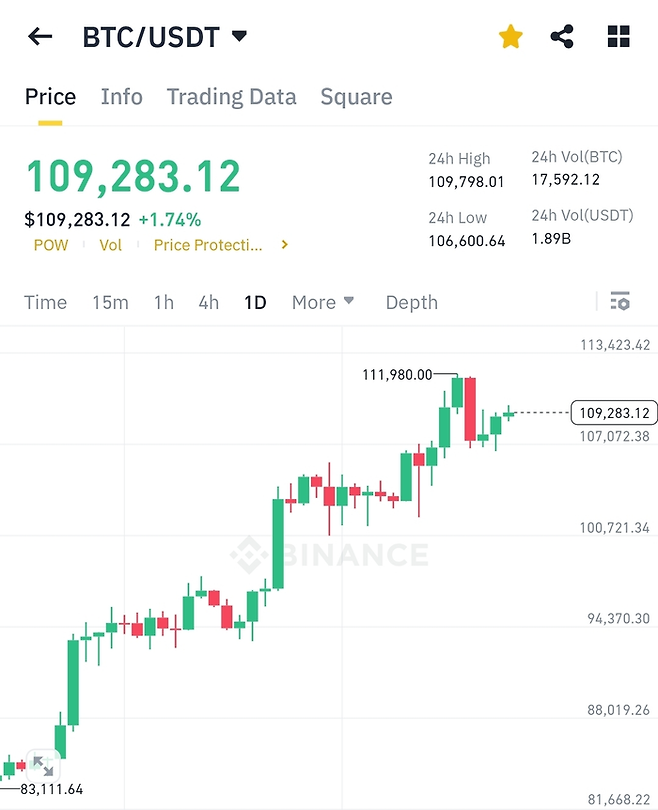Click the fullscreen expand chart icon
Viewport: 658px width, 810px height.
coord(42,766)
